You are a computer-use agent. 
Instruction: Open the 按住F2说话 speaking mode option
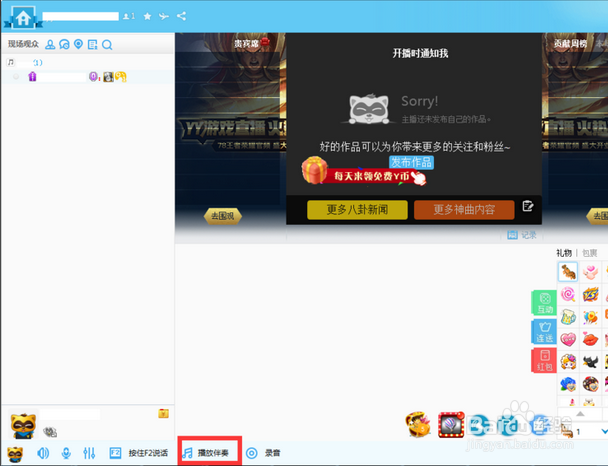148,453
